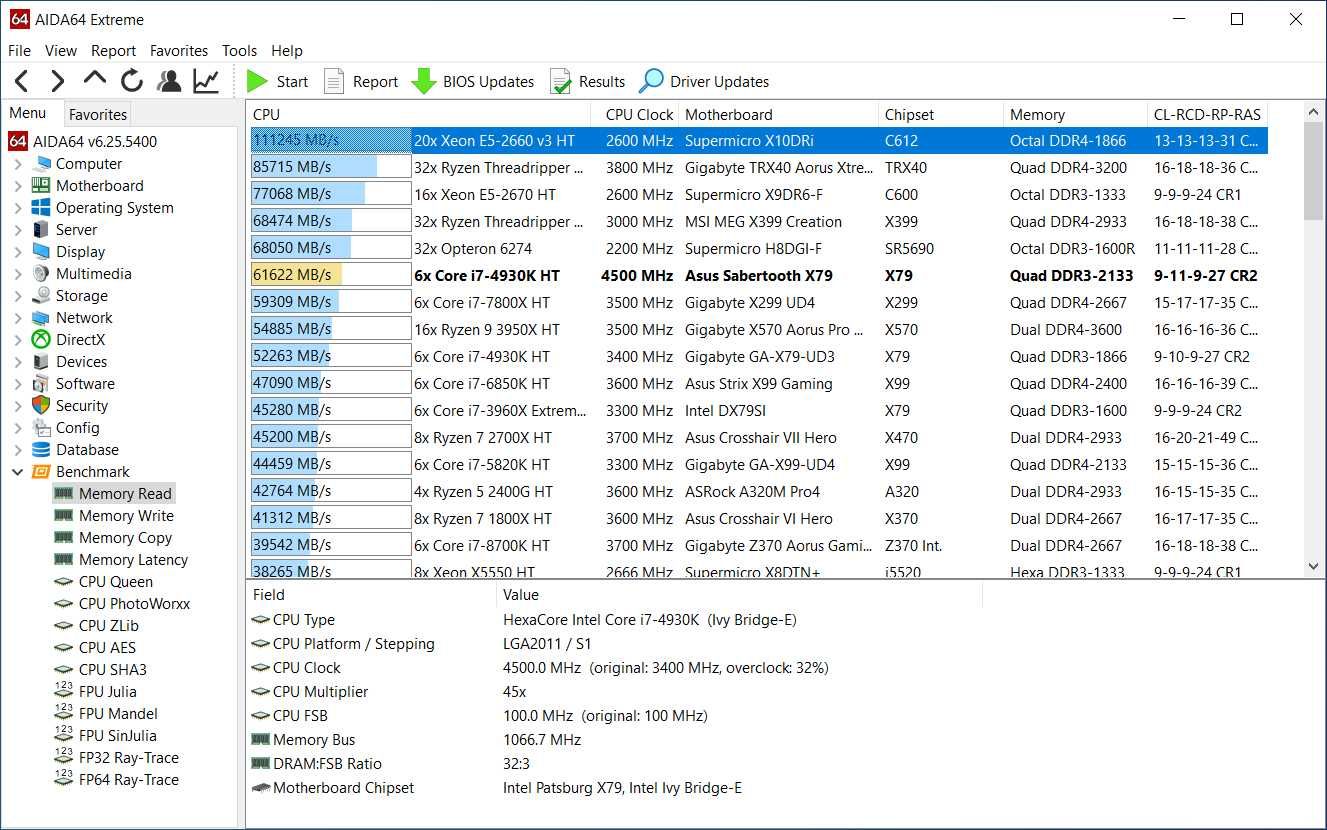Expand the Operating System tree node
Viewport: 1327px width, 830px height.
click(x=18, y=207)
